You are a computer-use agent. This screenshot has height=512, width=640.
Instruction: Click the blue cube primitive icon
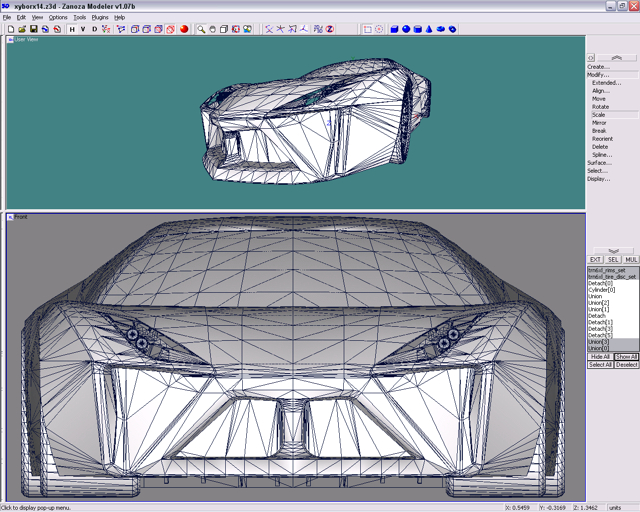(394, 29)
